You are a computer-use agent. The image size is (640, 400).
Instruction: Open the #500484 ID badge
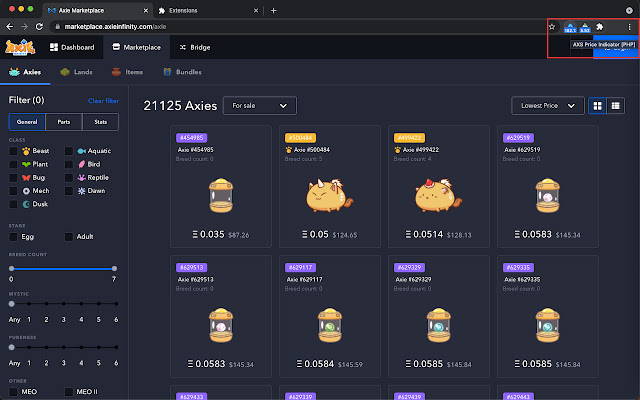(x=300, y=138)
